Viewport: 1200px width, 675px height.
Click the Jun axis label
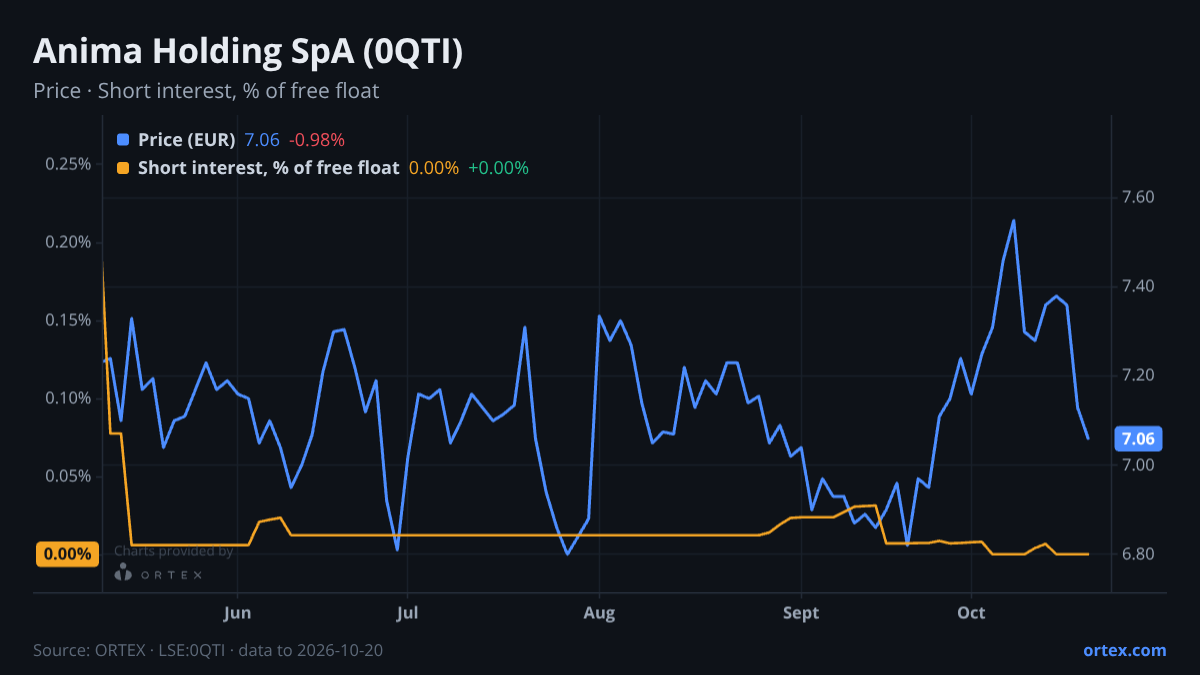click(x=238, y=612)
